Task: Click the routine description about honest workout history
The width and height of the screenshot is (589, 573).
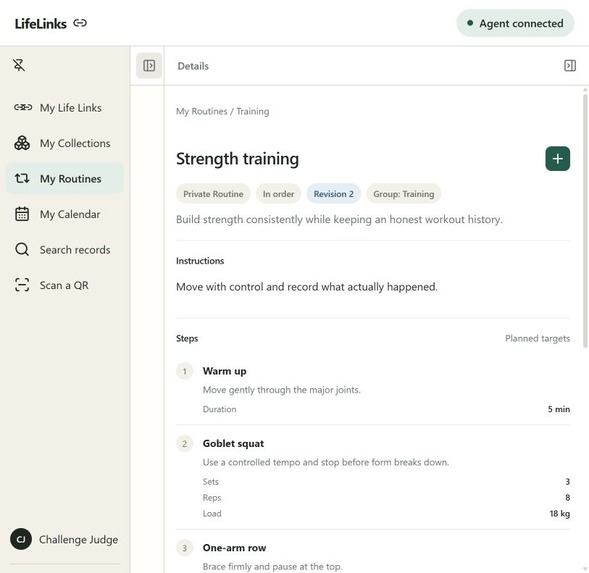Action: [339, 219]
